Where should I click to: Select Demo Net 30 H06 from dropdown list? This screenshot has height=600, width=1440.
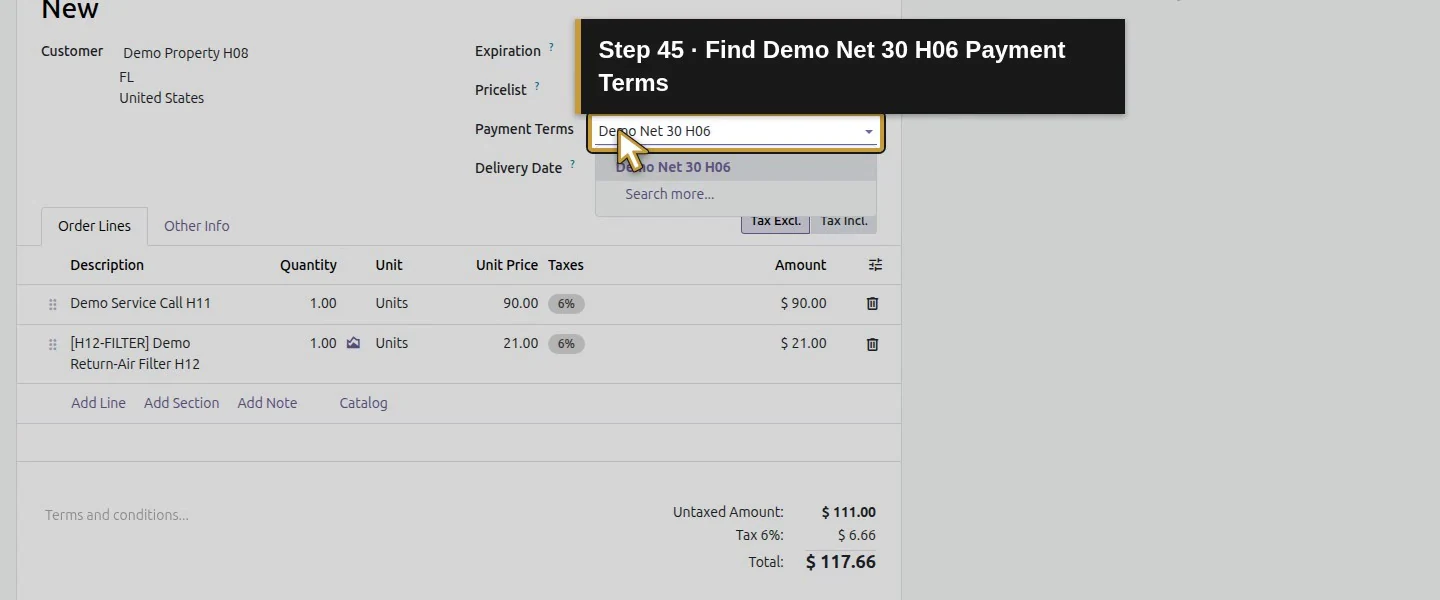pyautogui.click(x=736, y=167)
